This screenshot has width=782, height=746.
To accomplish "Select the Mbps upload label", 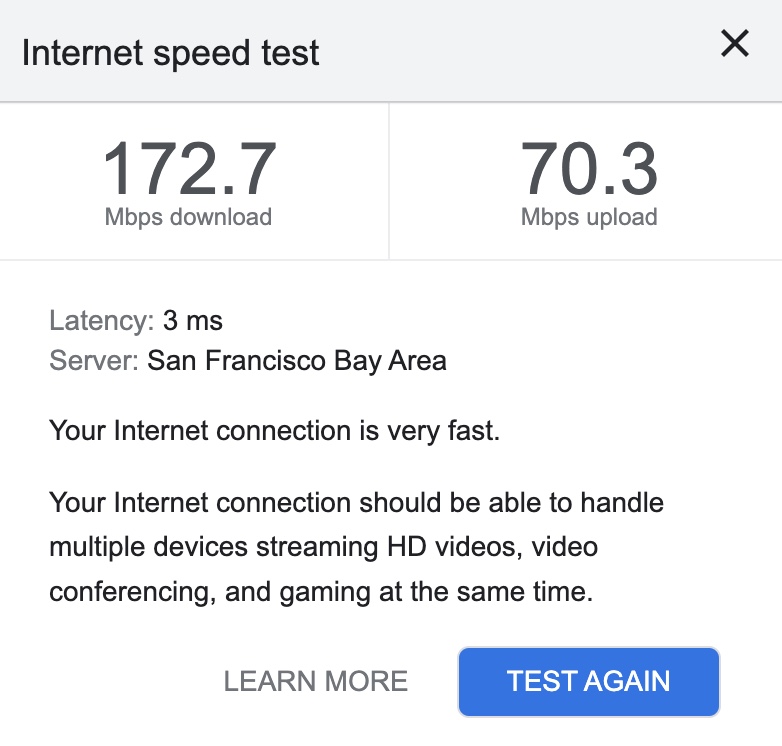I will [x=589, y=217].
